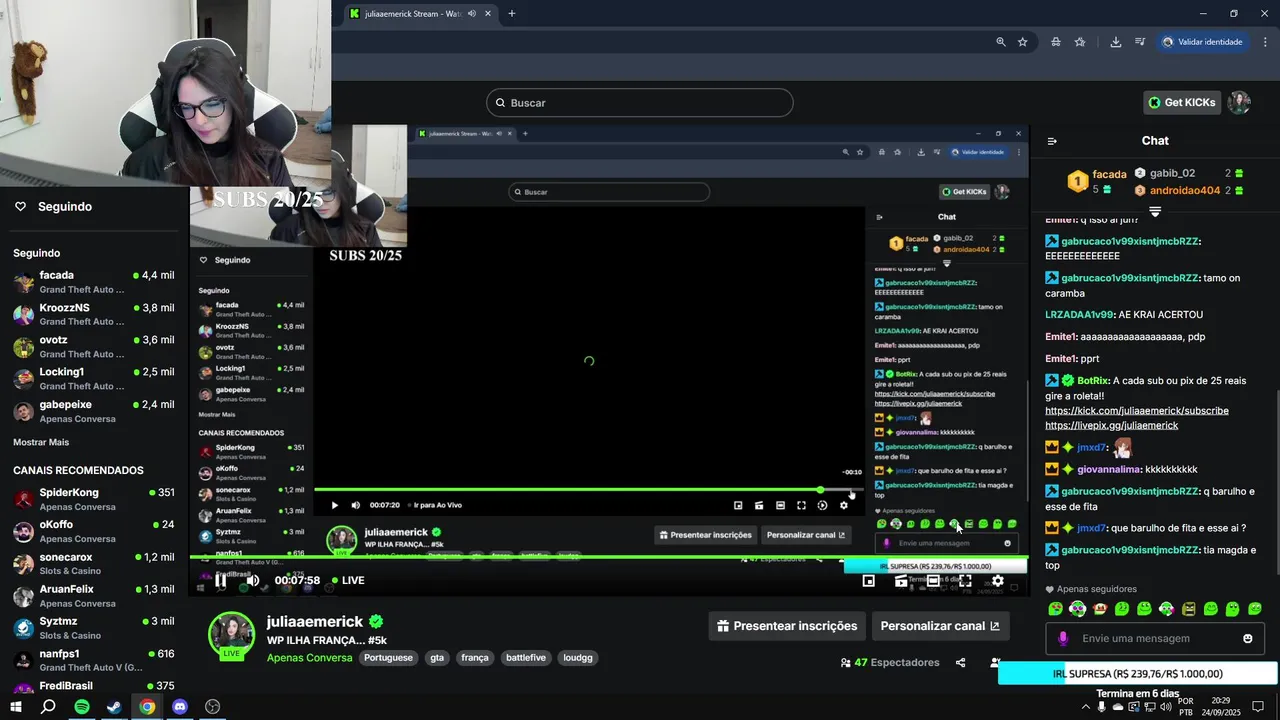
Task: Open mini player picture-in-picture icon
Action: tap(868, 581)
